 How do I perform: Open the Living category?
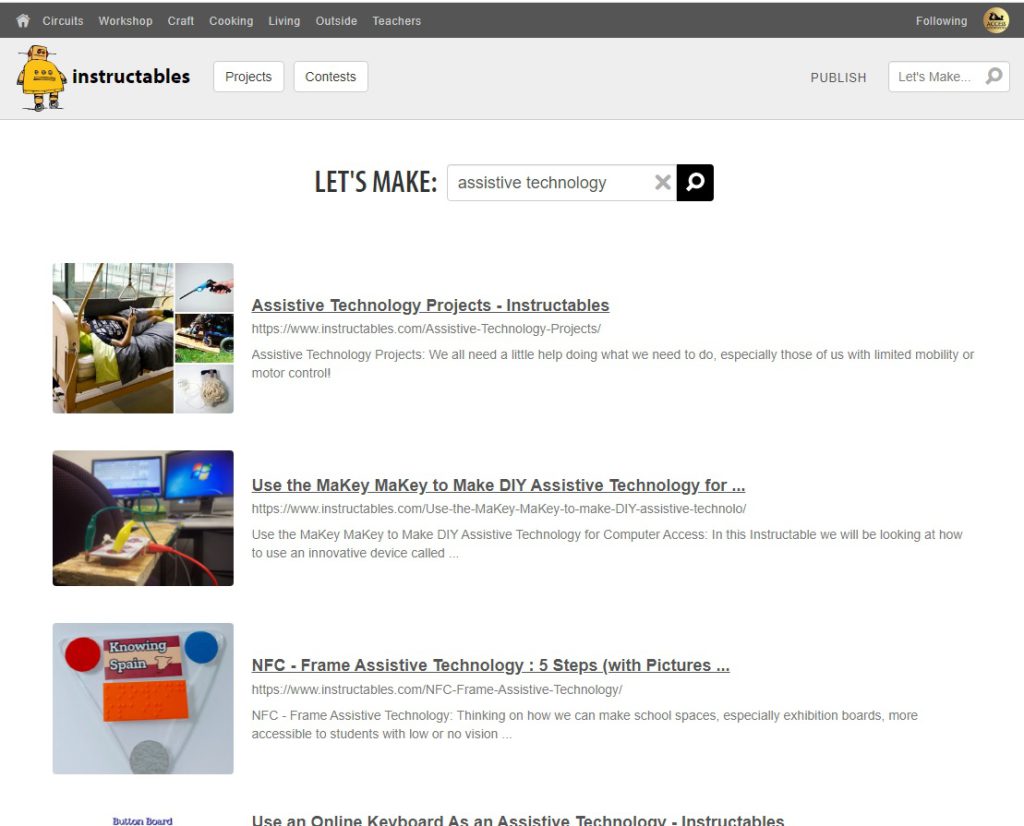[284, 21]
